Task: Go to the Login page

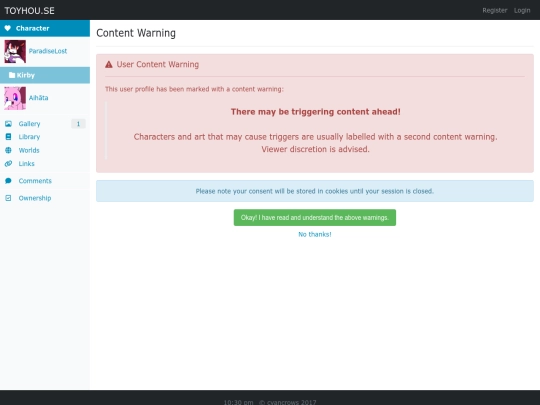Action: 522,10
